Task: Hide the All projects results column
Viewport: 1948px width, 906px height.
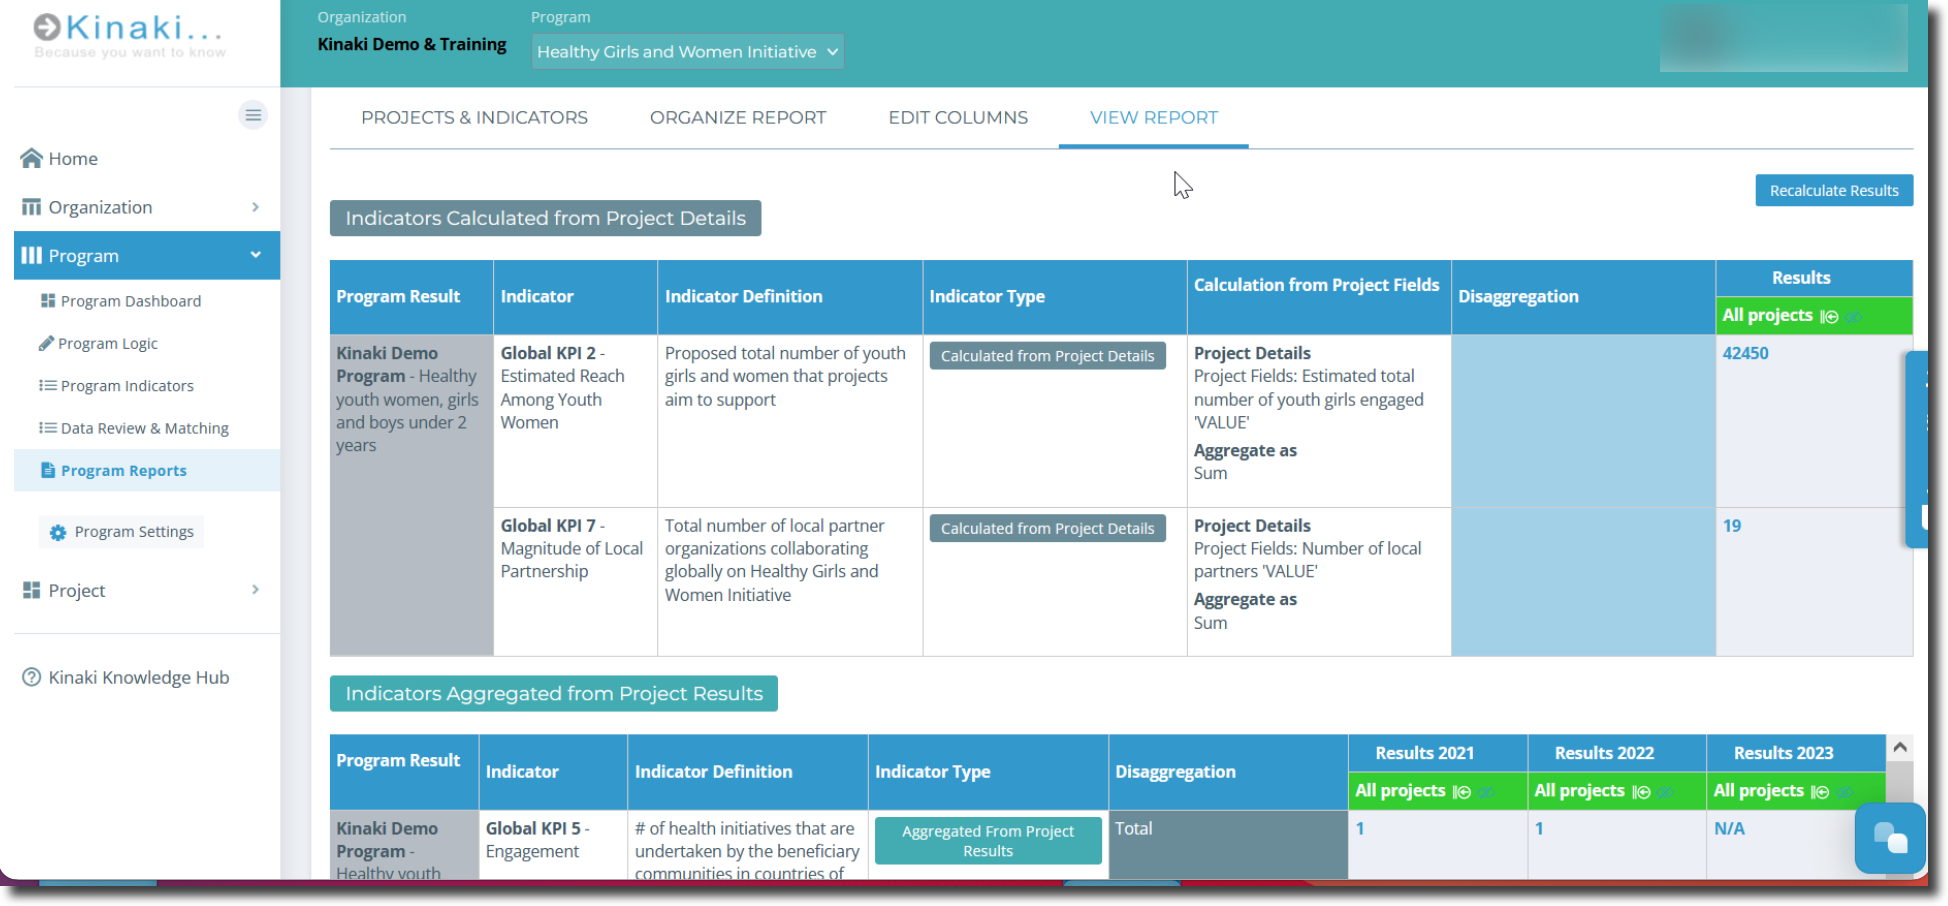Action: point(1853,316)
